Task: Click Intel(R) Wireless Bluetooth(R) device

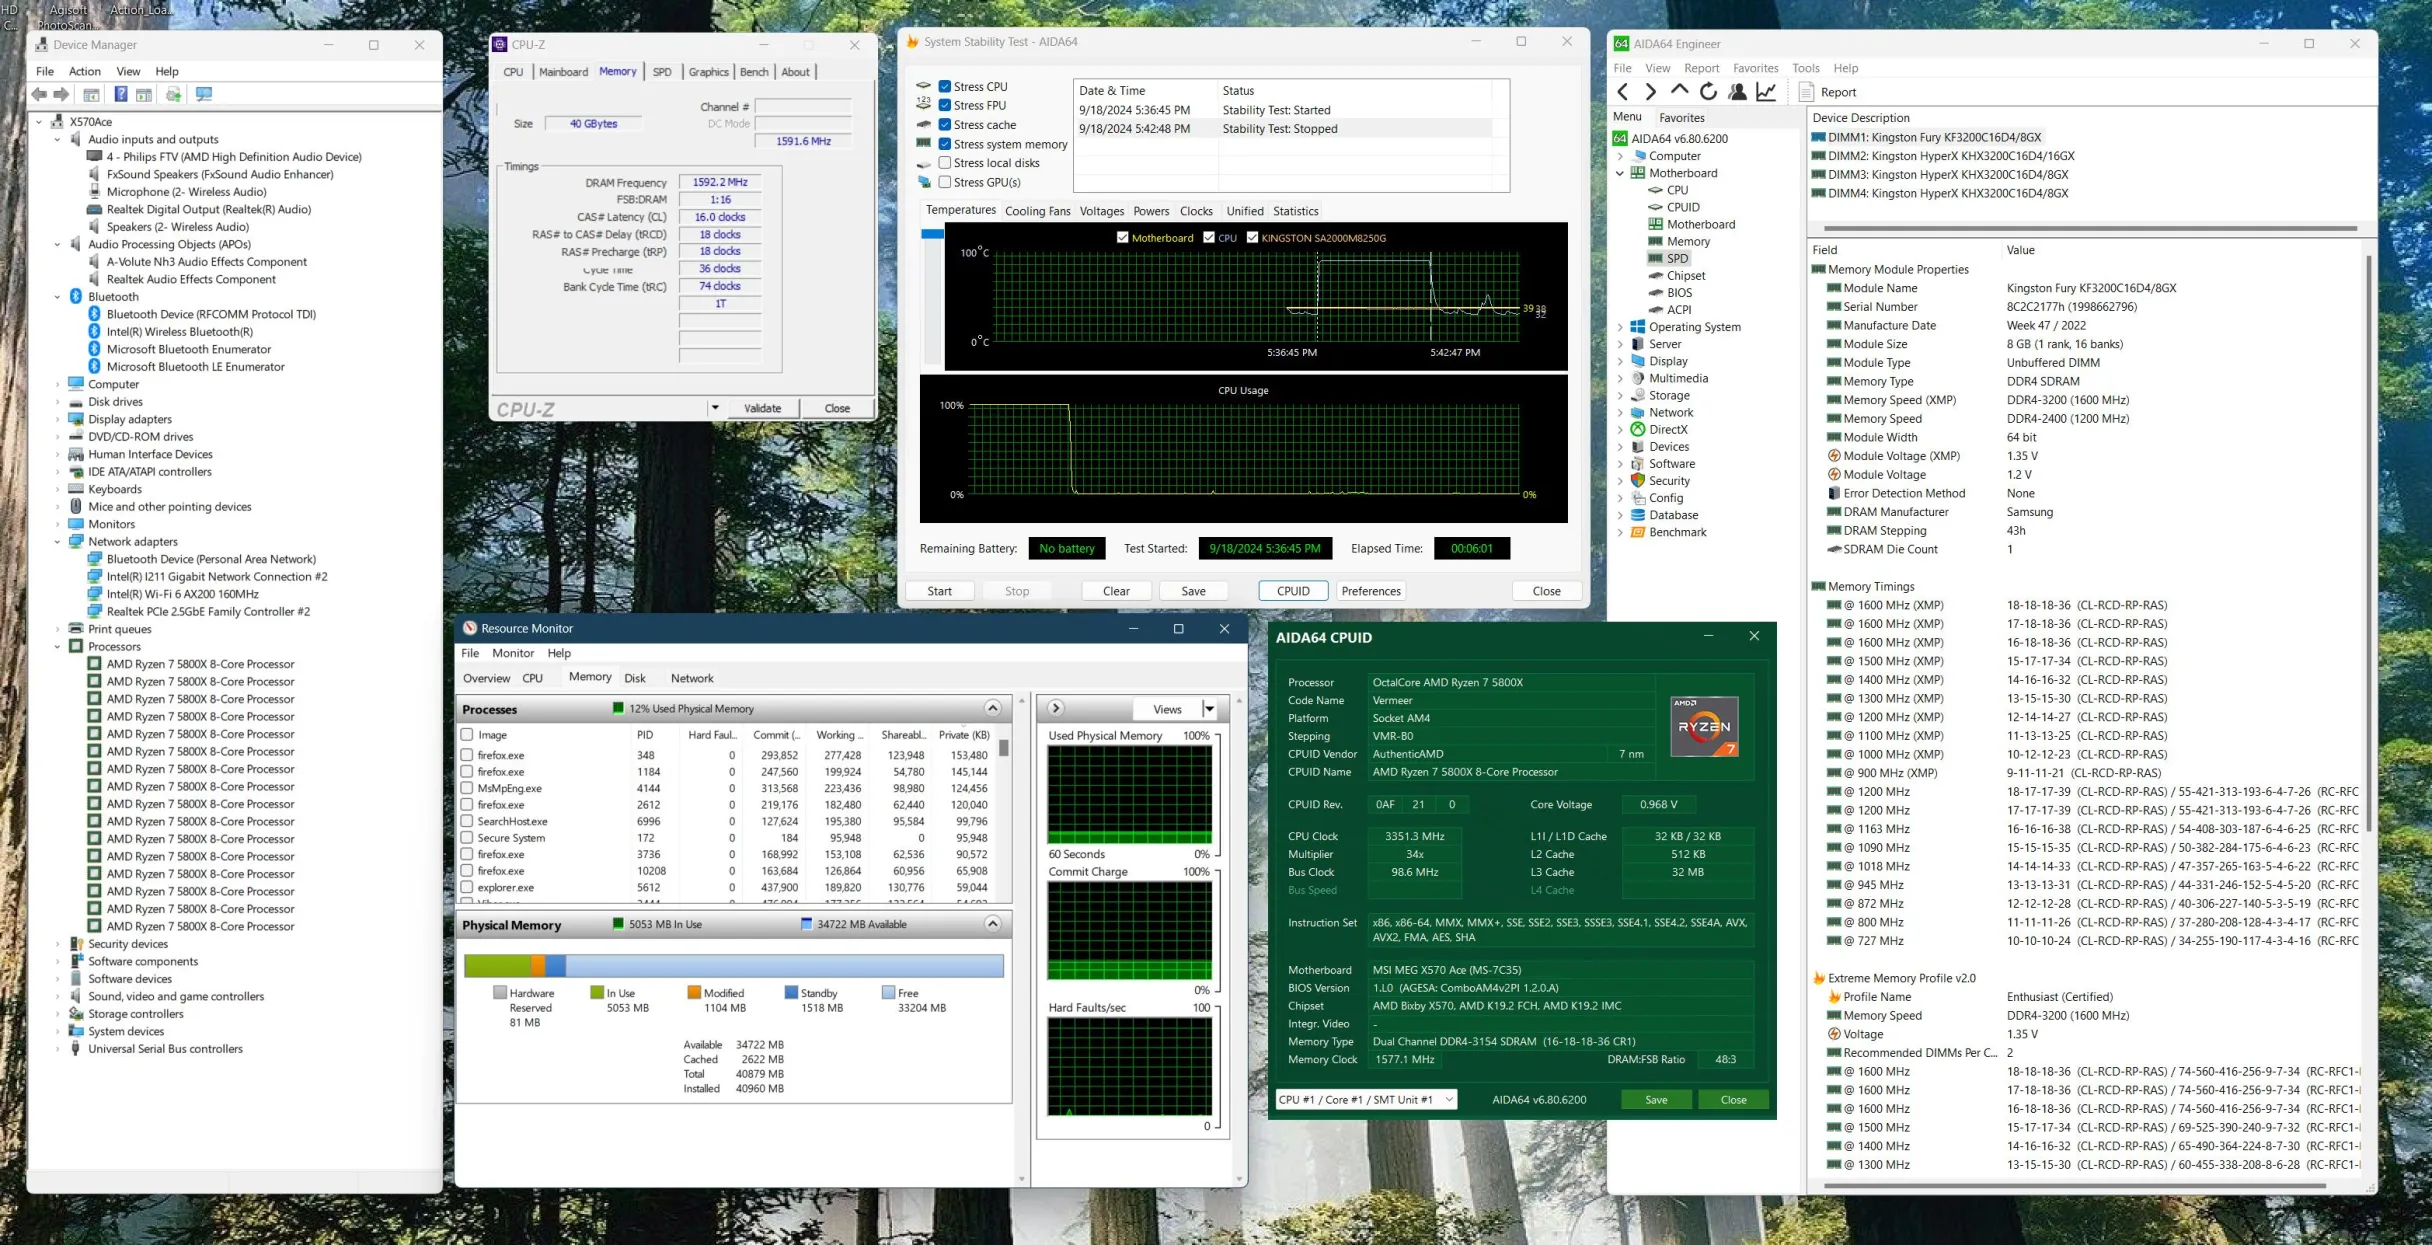Action: pos(179,332)
